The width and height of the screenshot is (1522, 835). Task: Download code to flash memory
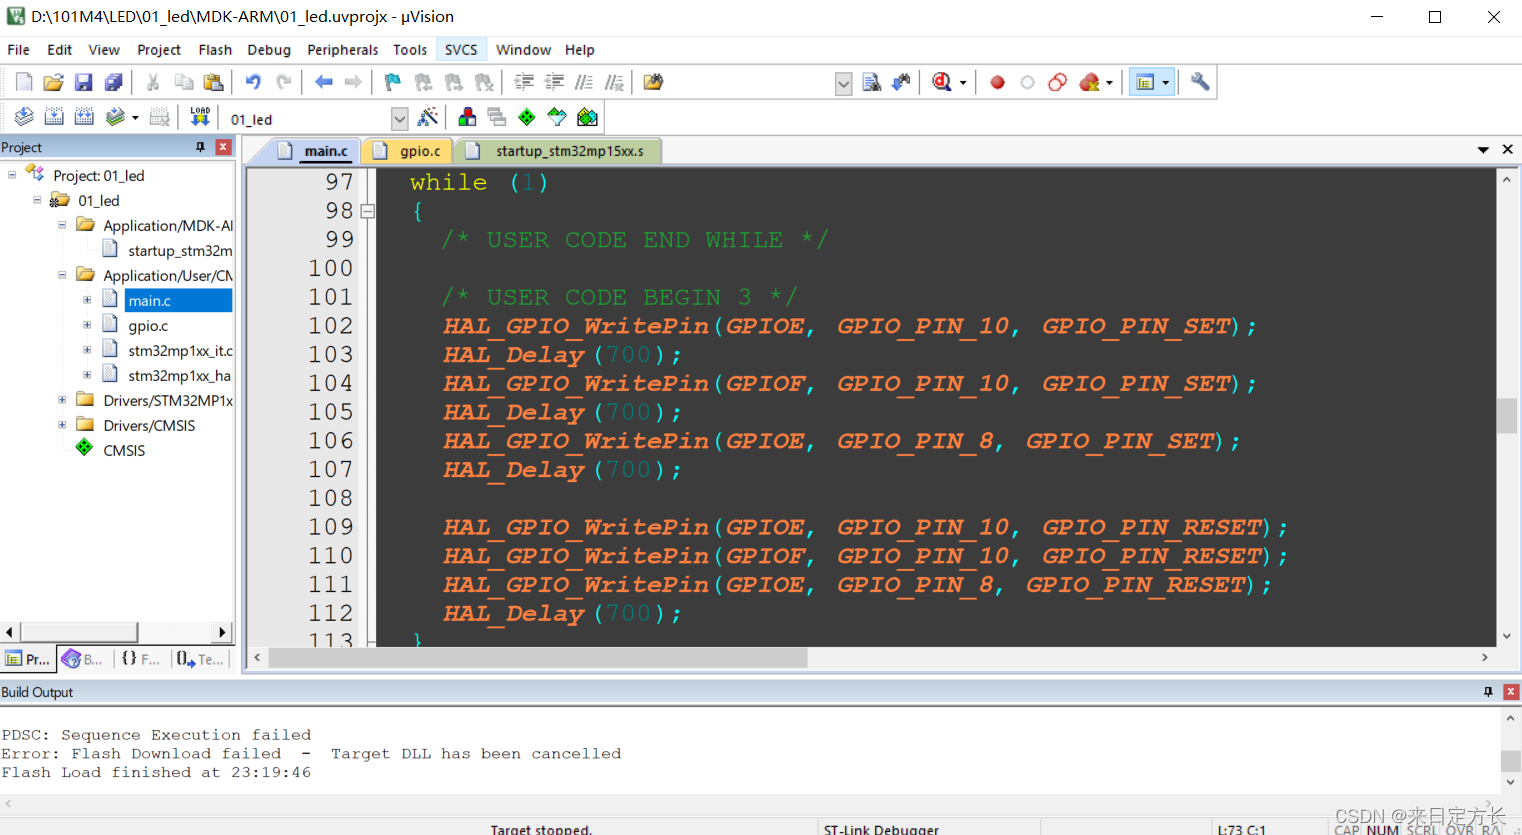(199, 116)
